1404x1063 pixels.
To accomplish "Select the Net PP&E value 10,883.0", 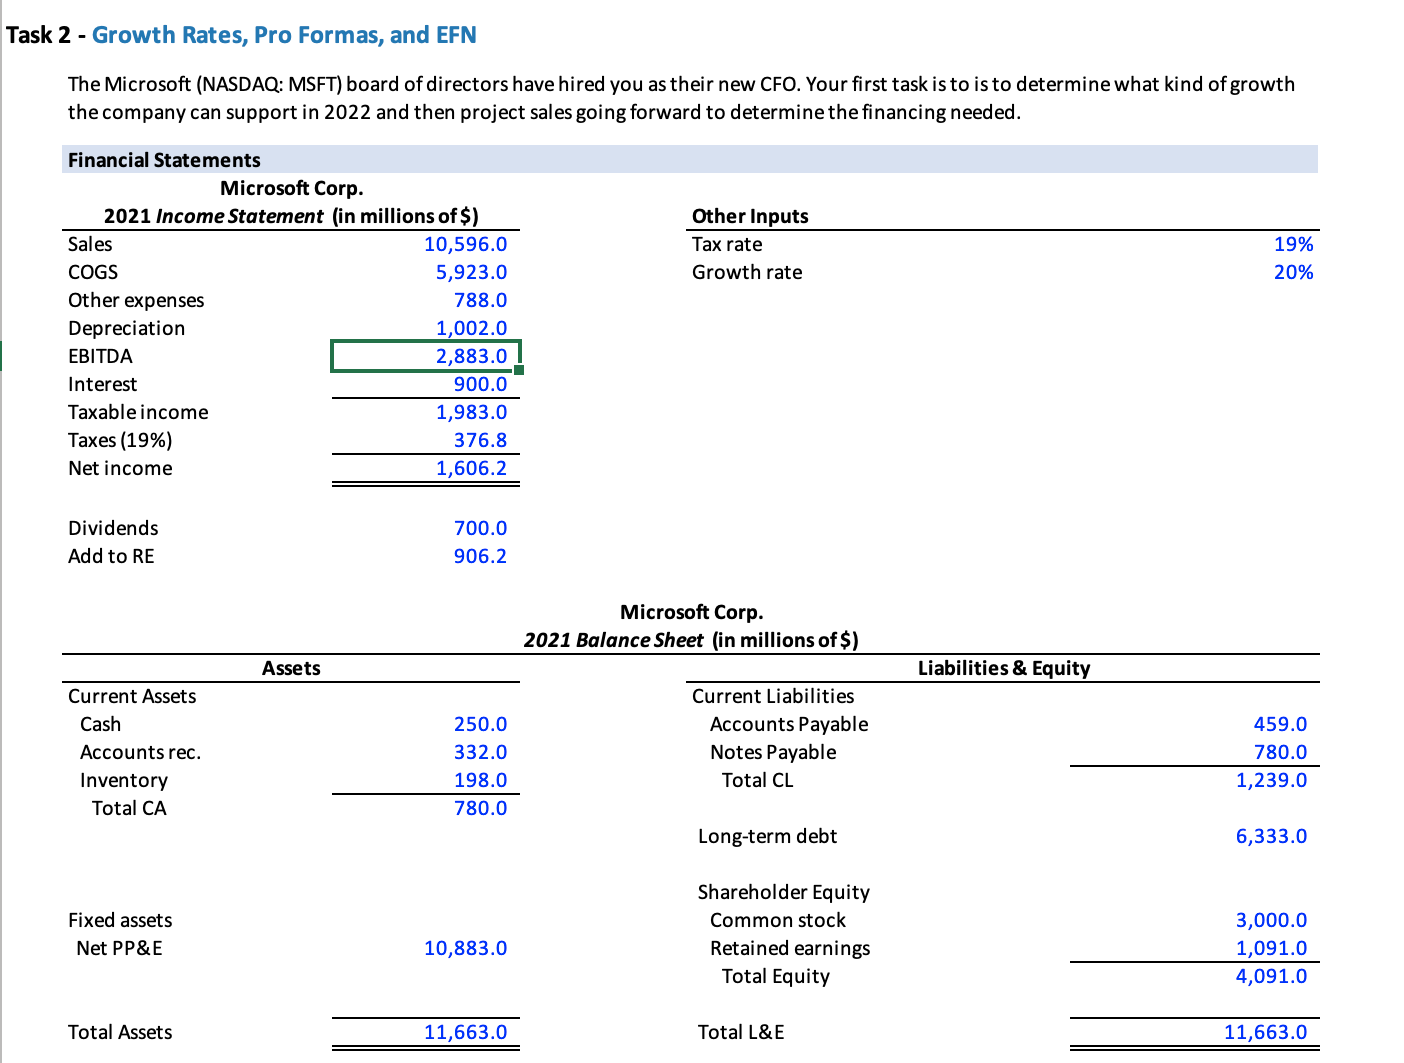I will (464, 948).
